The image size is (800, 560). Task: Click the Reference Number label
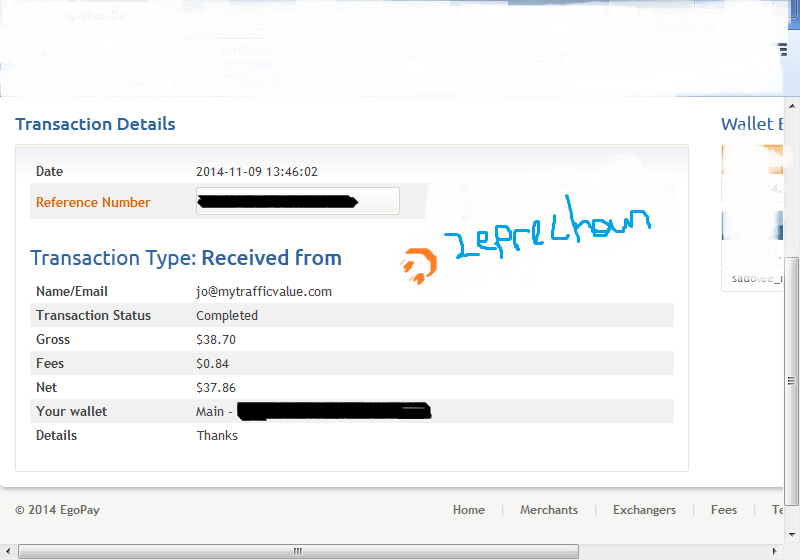pos(93,202)
